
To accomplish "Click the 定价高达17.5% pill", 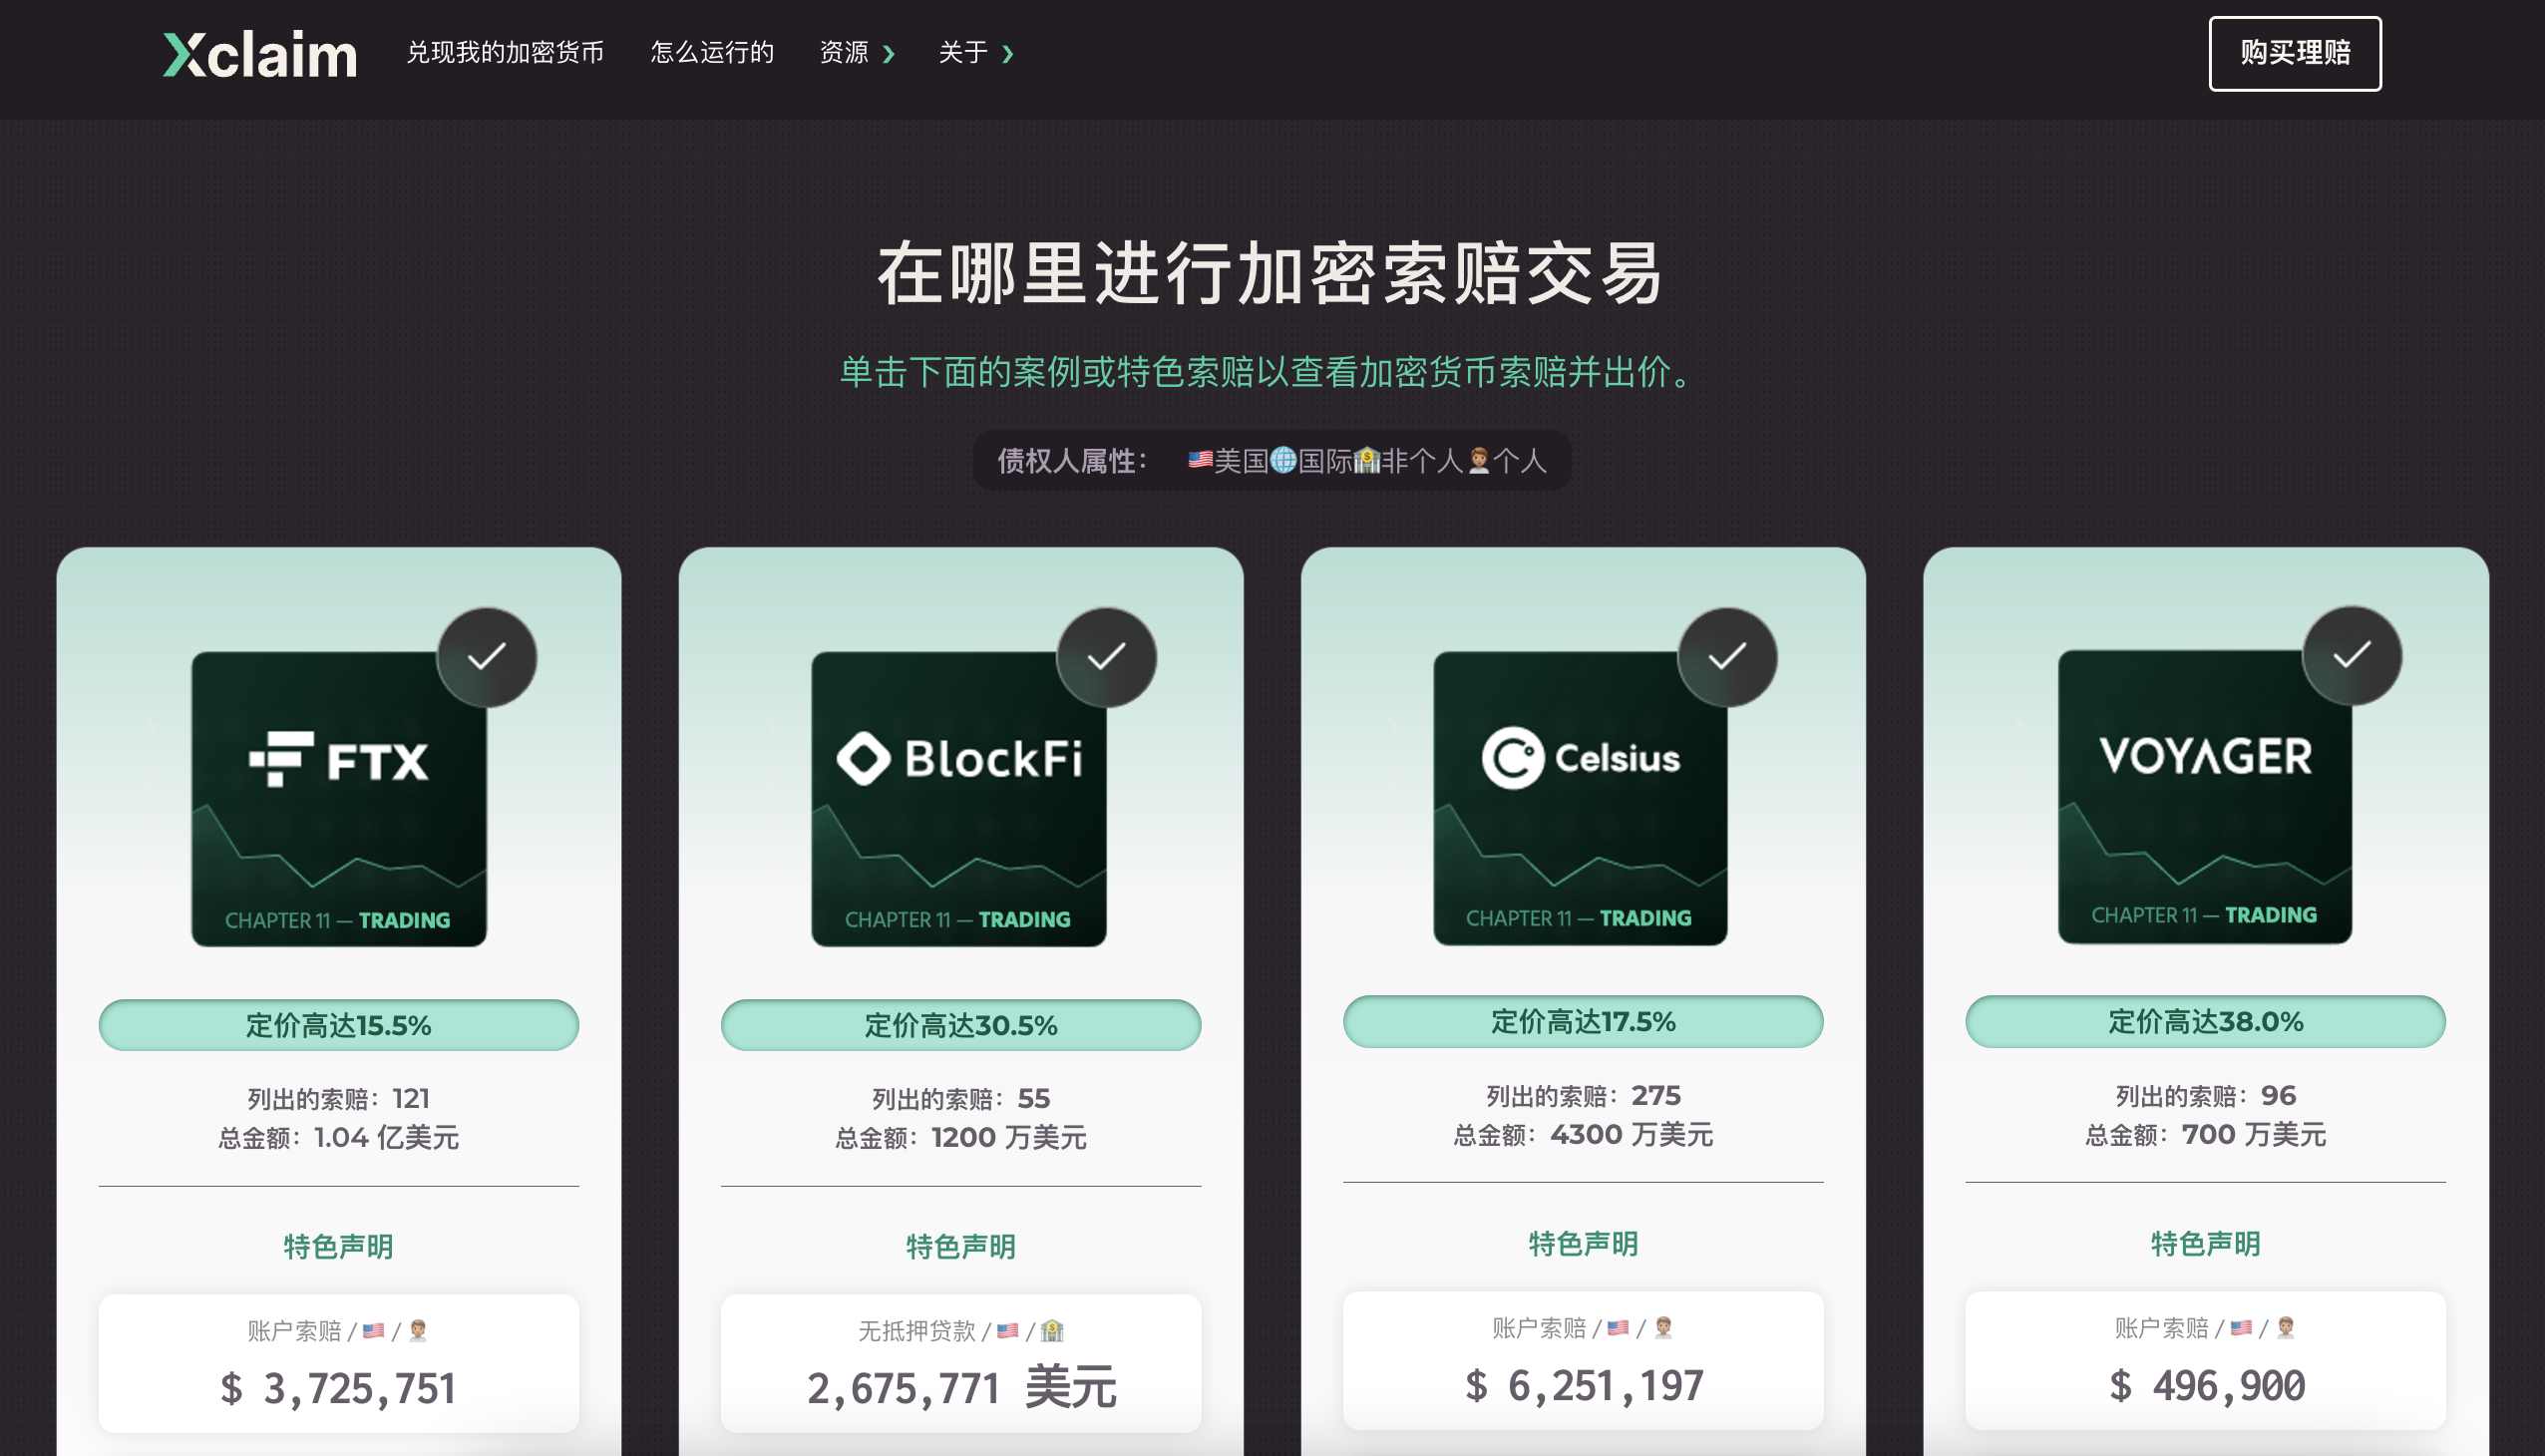I will (1583, 1022).
